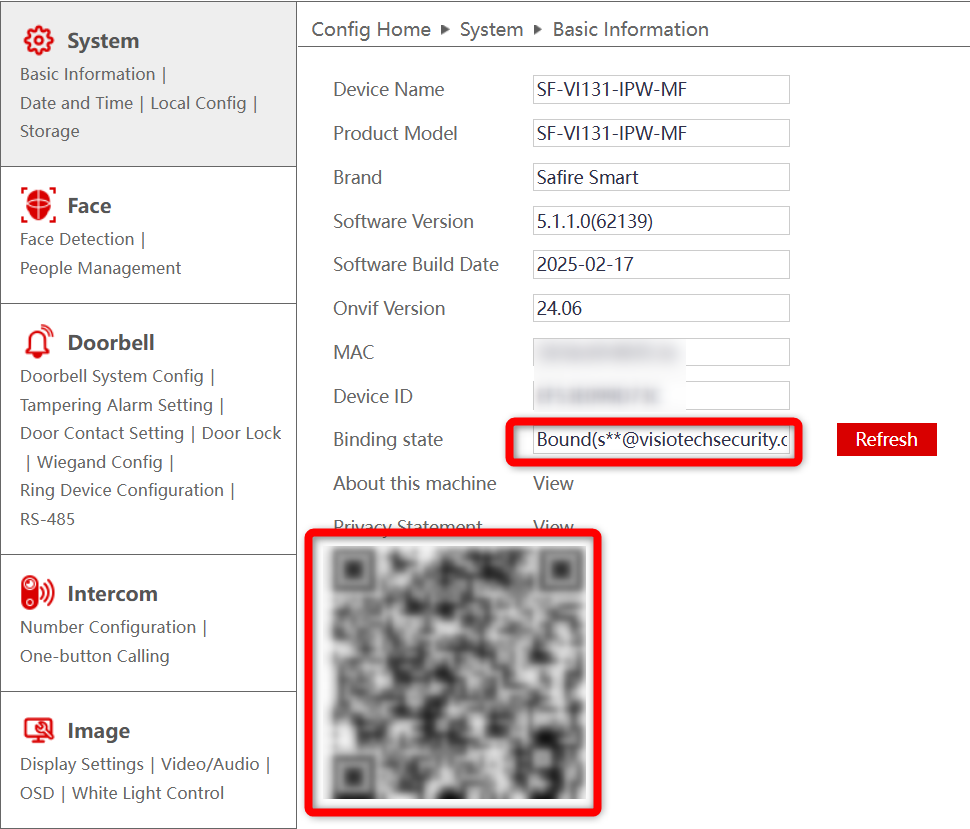970x829 pixels.
Task: View About this machine details
Action: pyautogui.click(x=554, y=484)
